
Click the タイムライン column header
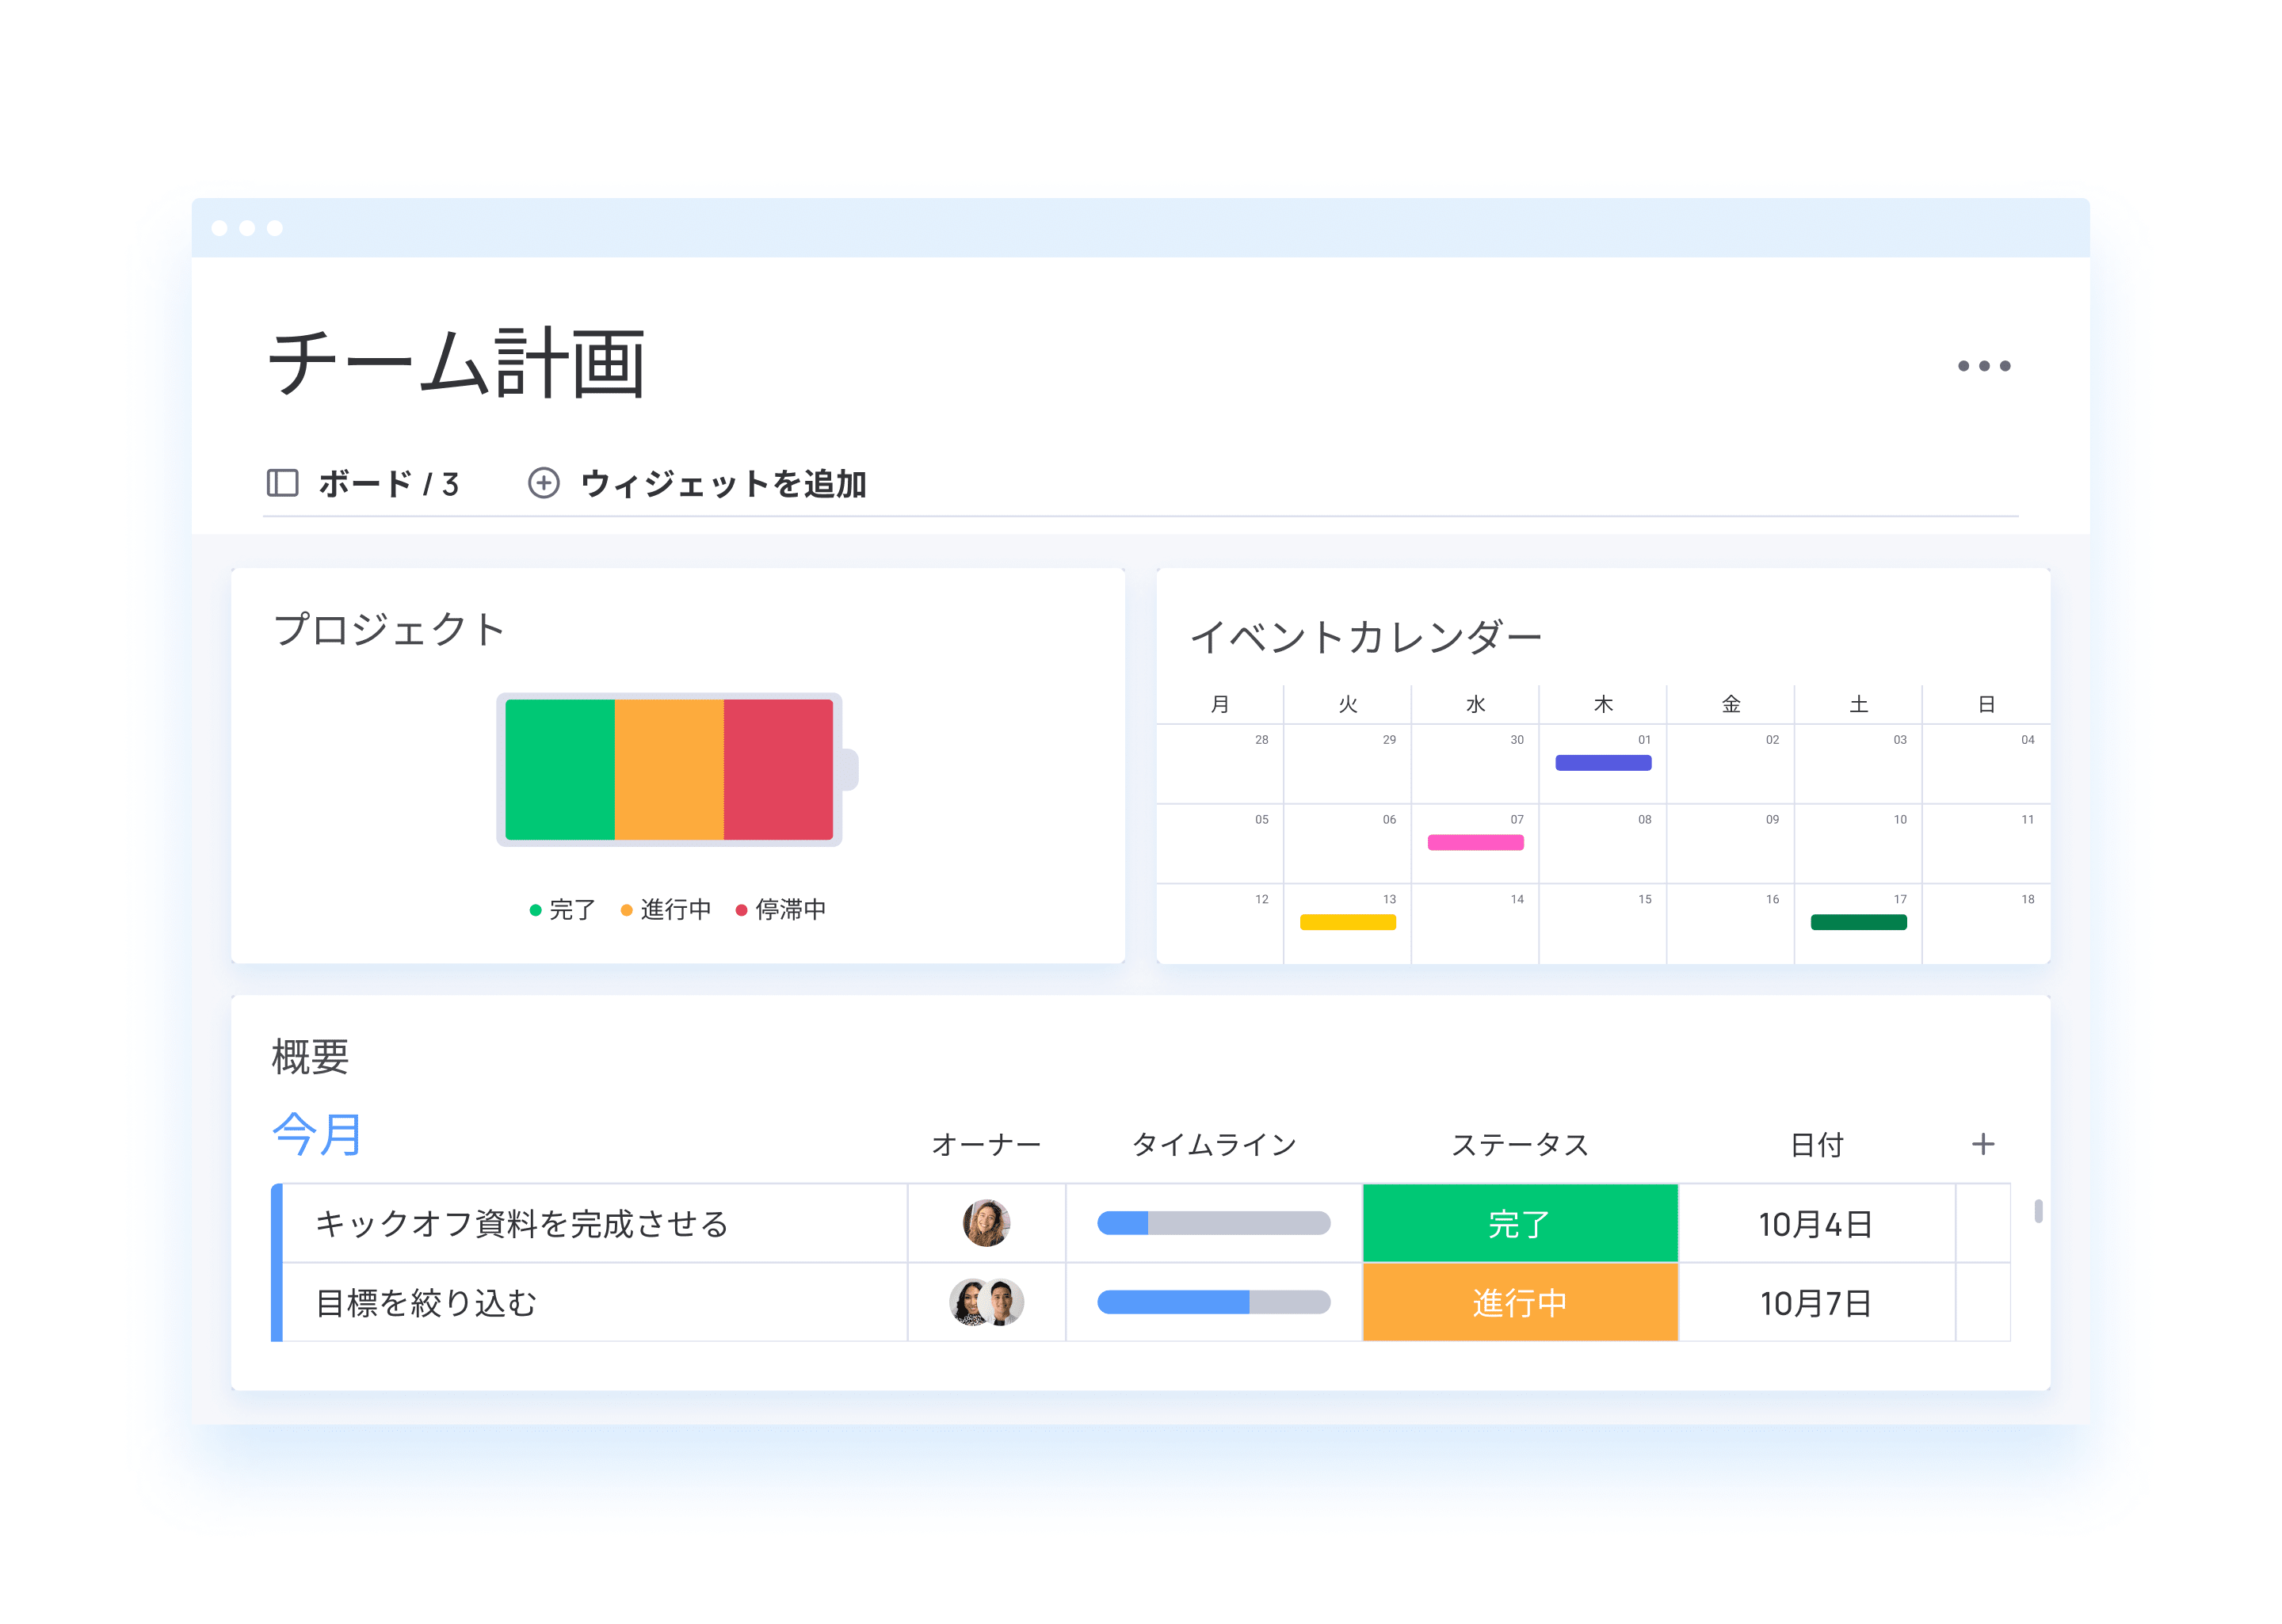click(x=1214, y=1144)
